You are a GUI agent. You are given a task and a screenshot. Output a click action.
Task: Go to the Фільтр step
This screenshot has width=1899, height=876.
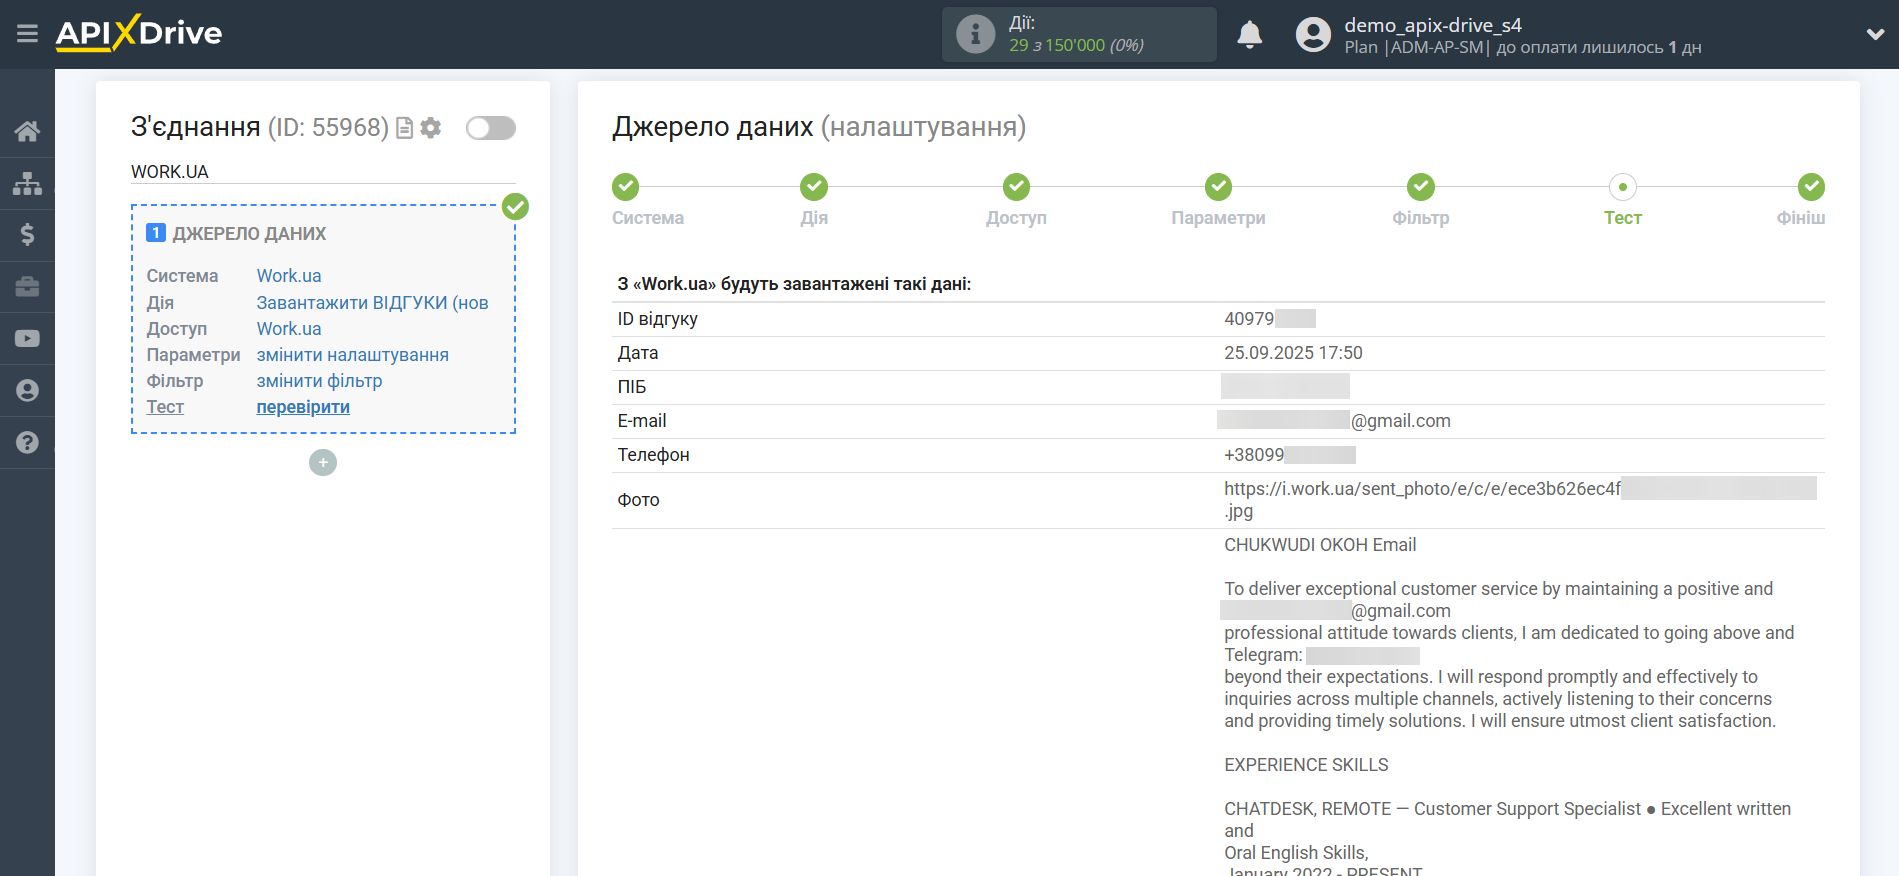[x=1420, y=187]
